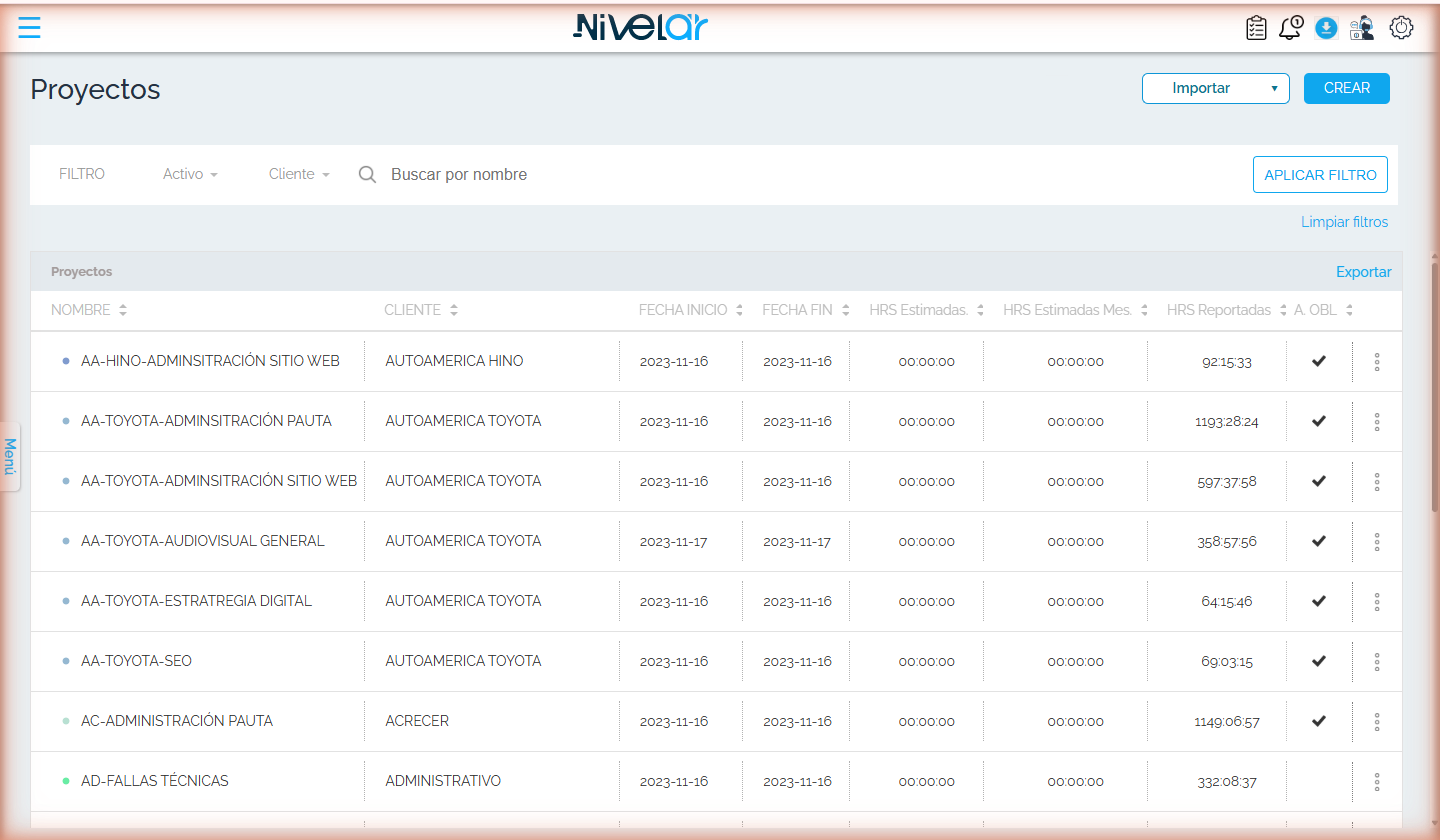1440x840 pixels.
Task: Open the hamburger menu icon
Action: pyautogui.click(x=29, y=28)
